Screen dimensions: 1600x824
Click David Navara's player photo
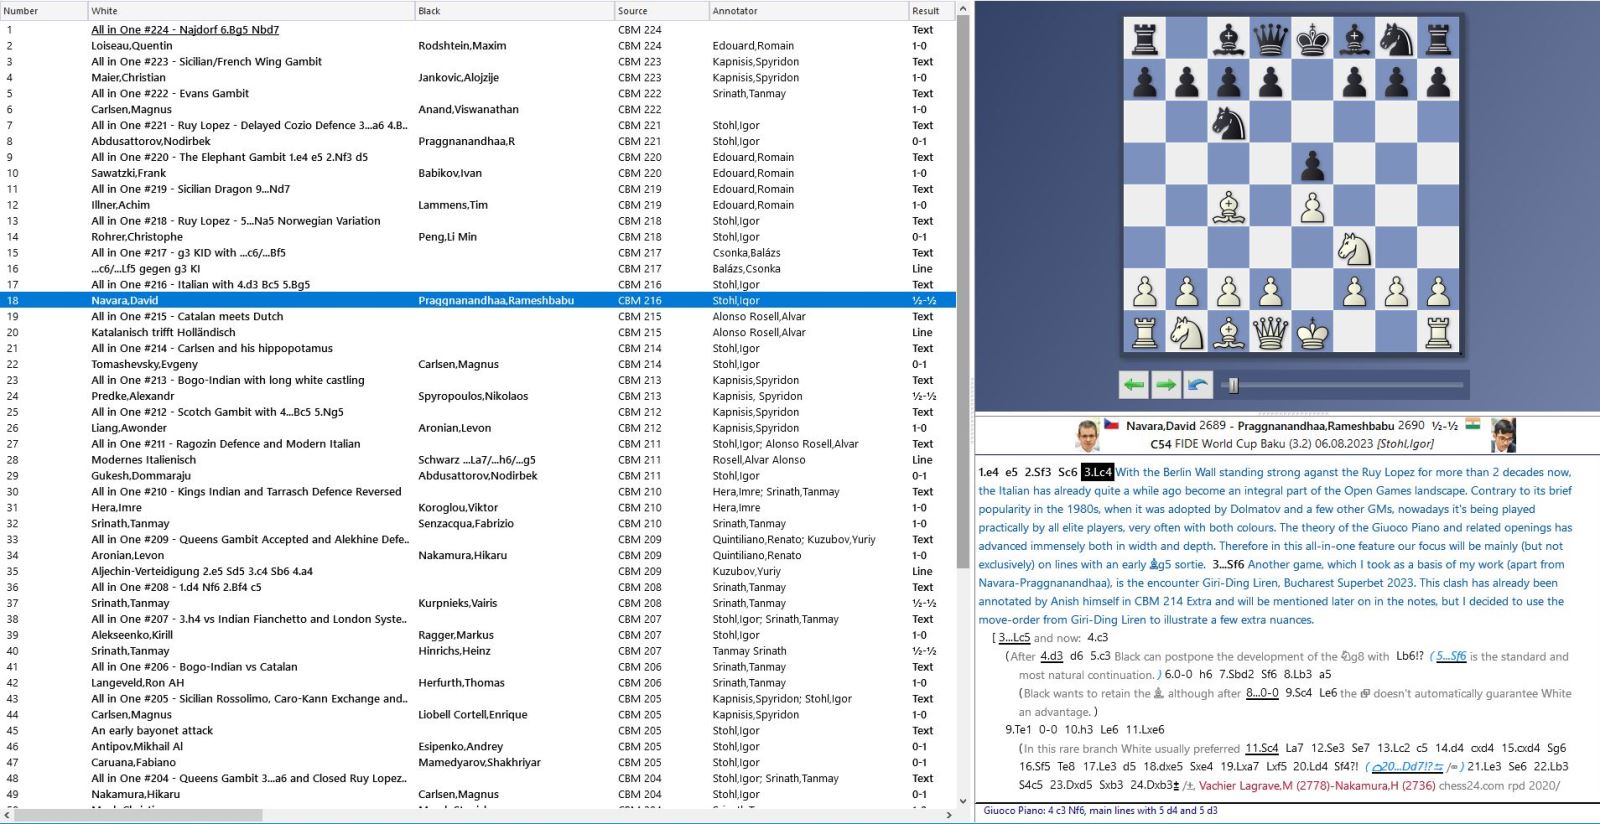pos(1088,435)
